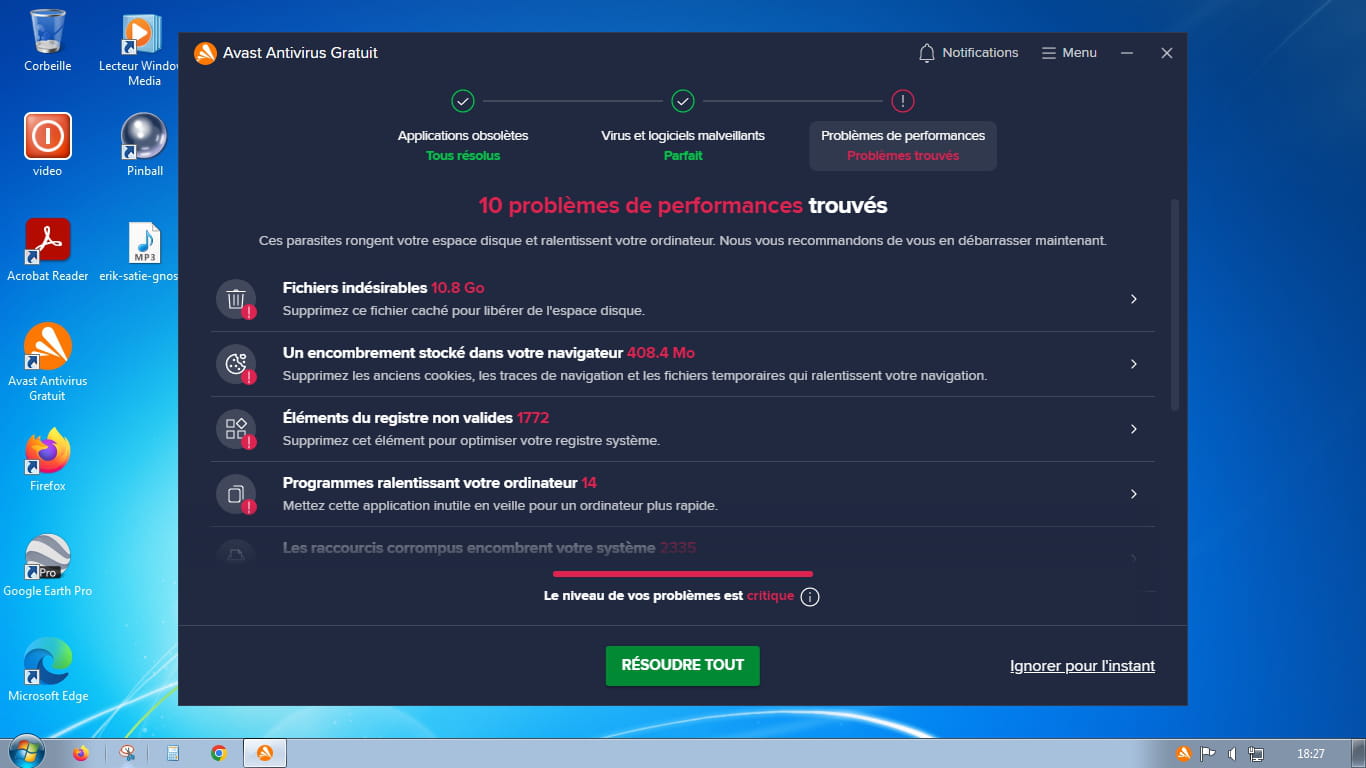The width and height of the screenshot is (1366, 768).
Task: Click registry icon for Éléments du registre
Action: click(236, 429)
